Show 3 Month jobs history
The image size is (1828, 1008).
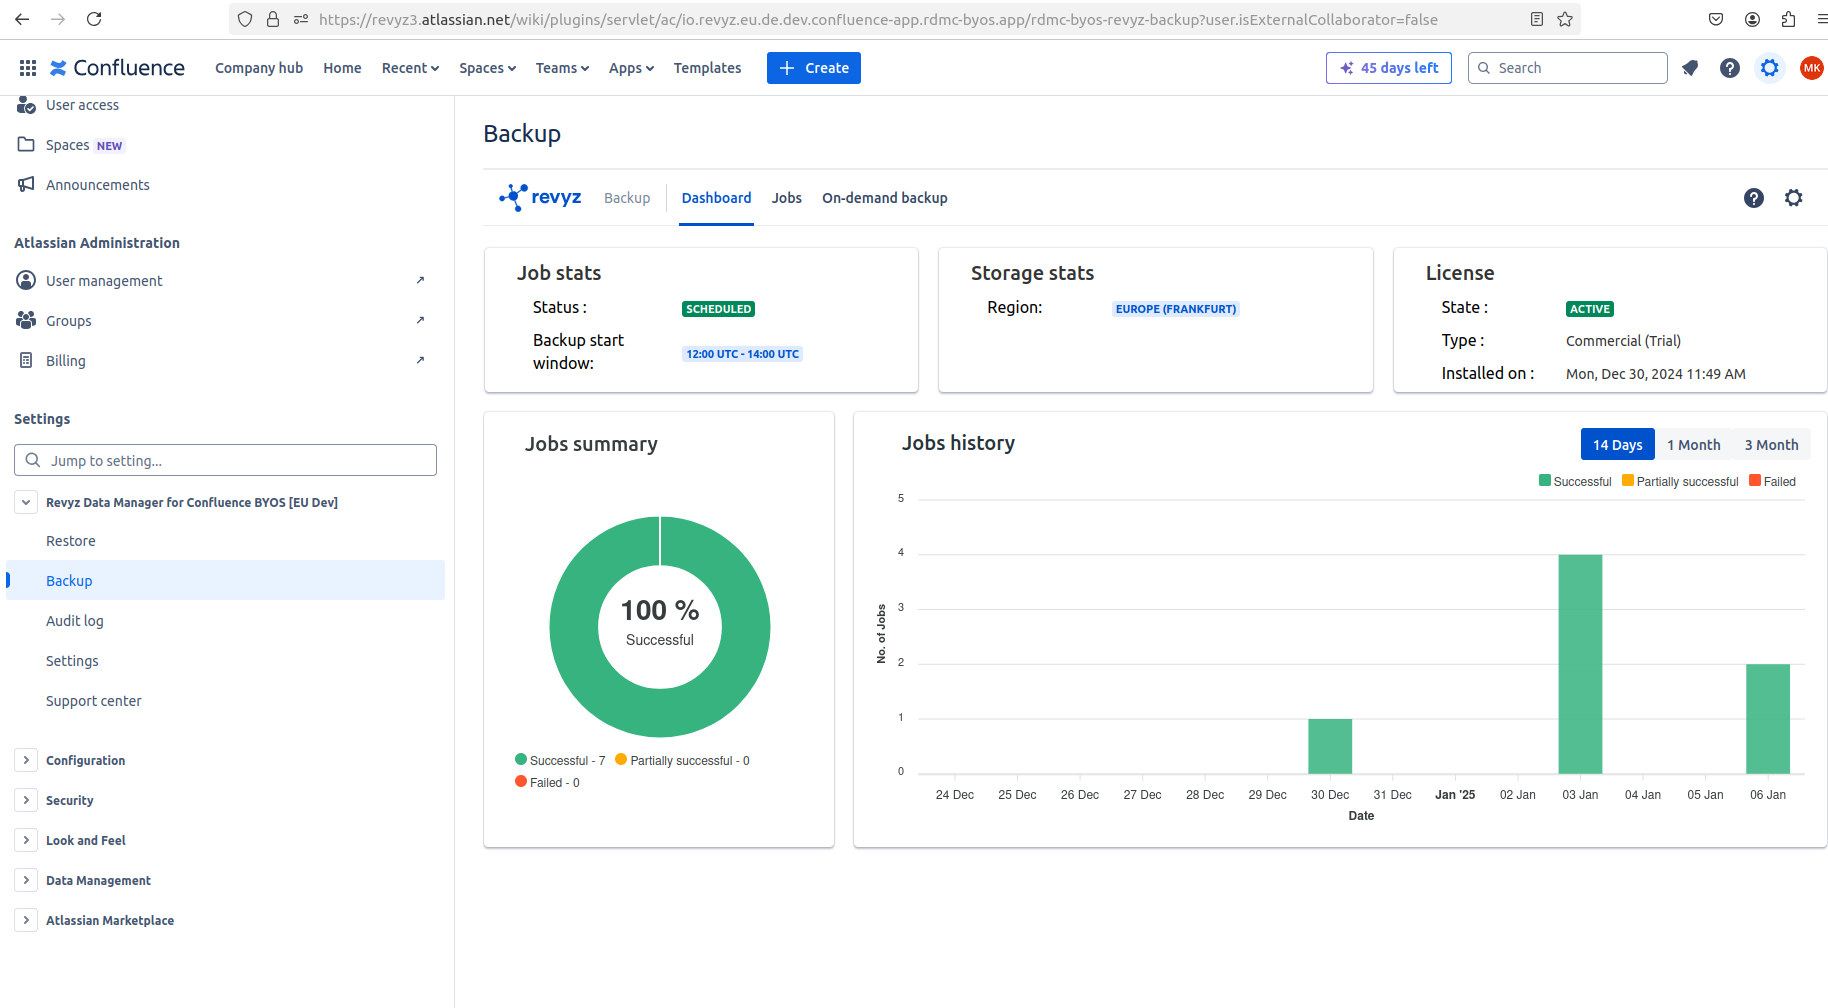[1771, 444]
